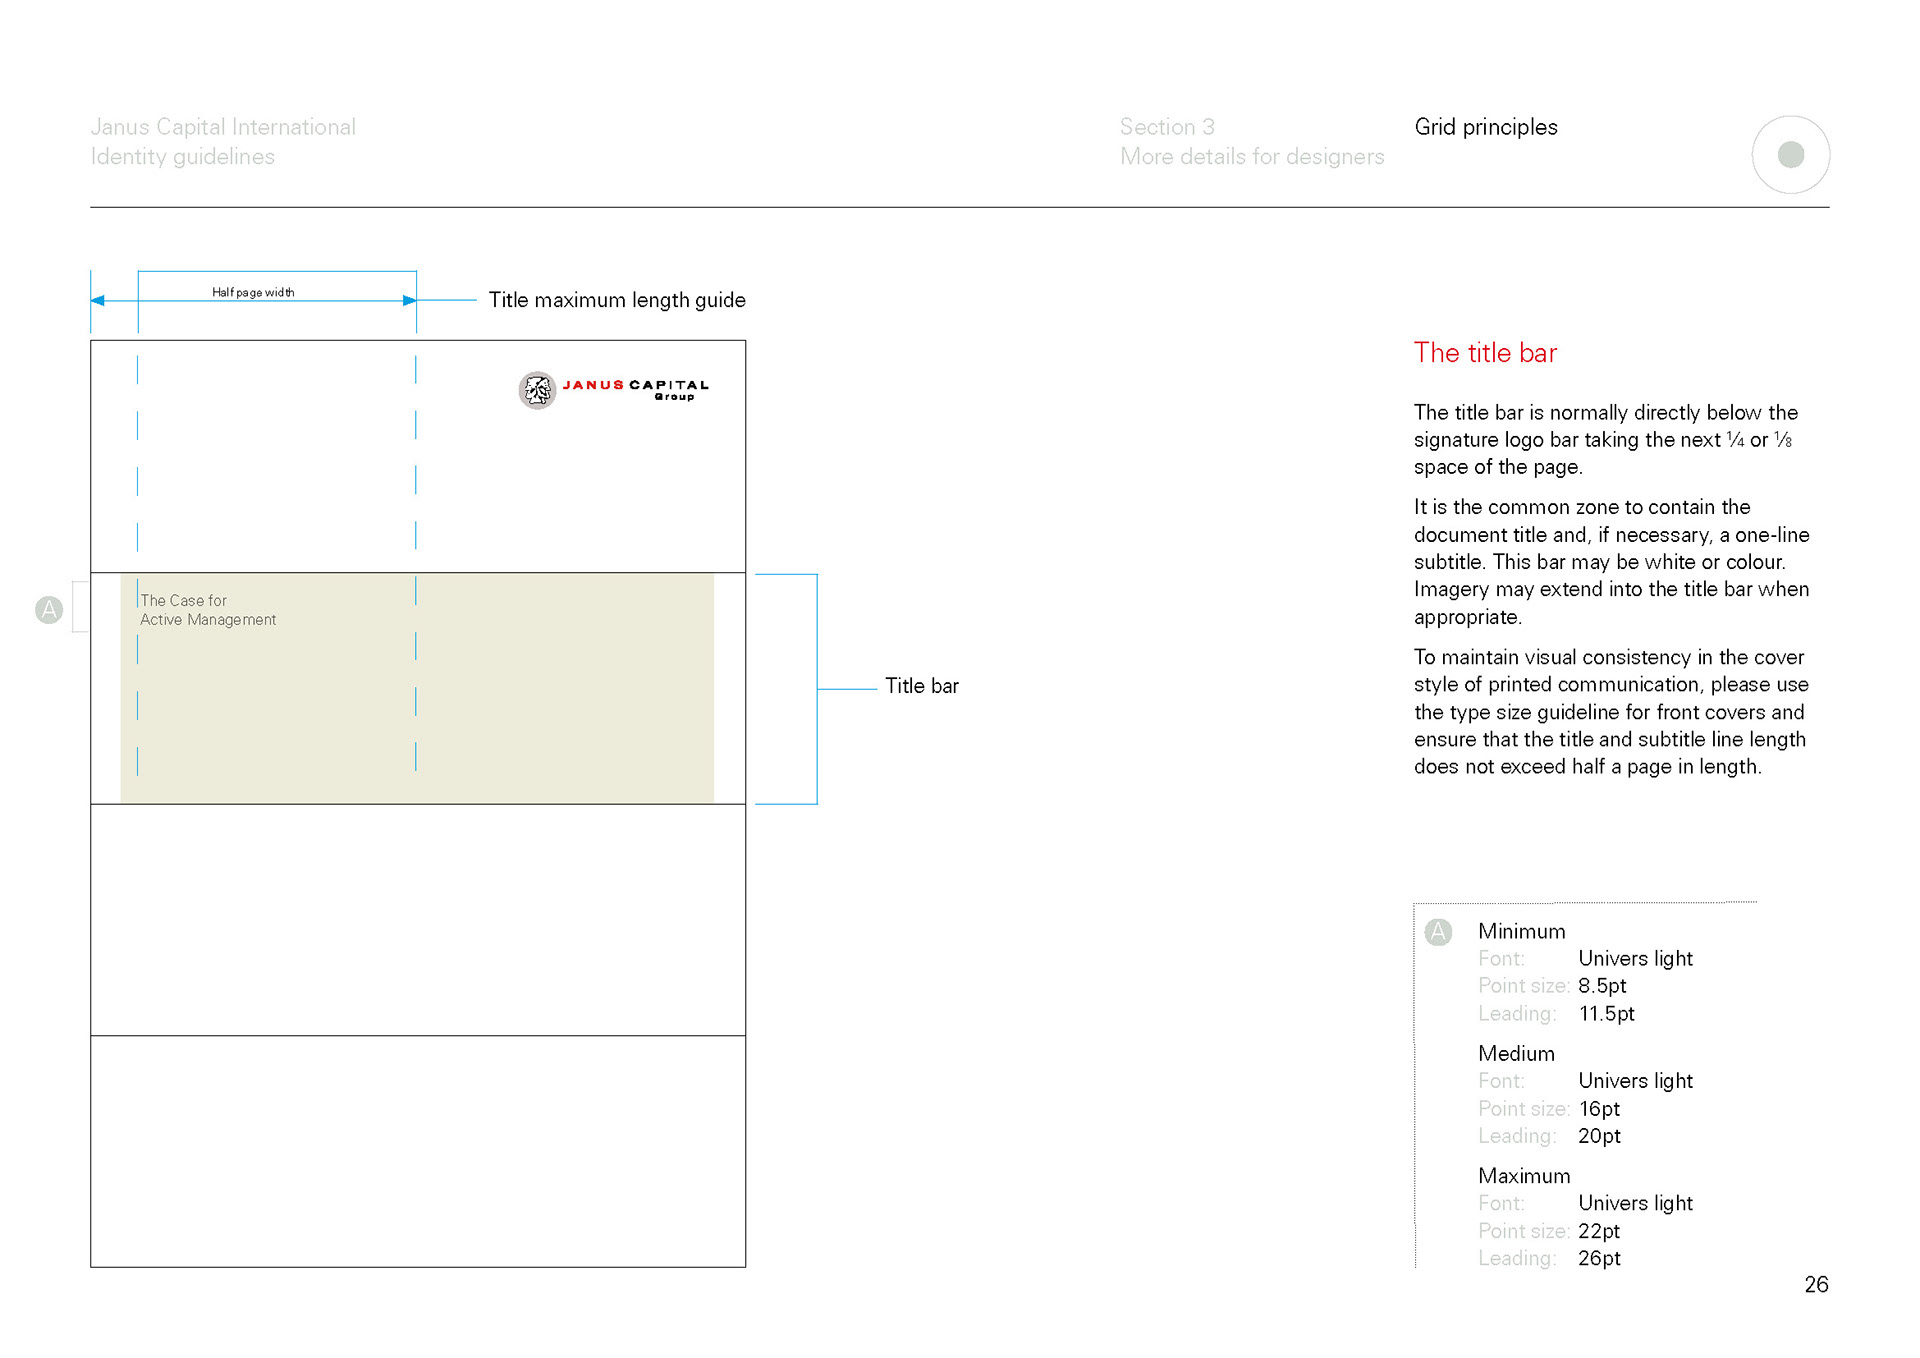The height and width of the screenshot is (1358, 1920).
Task: Click the left arrowhead of the width guide
Action: [98, 300]
